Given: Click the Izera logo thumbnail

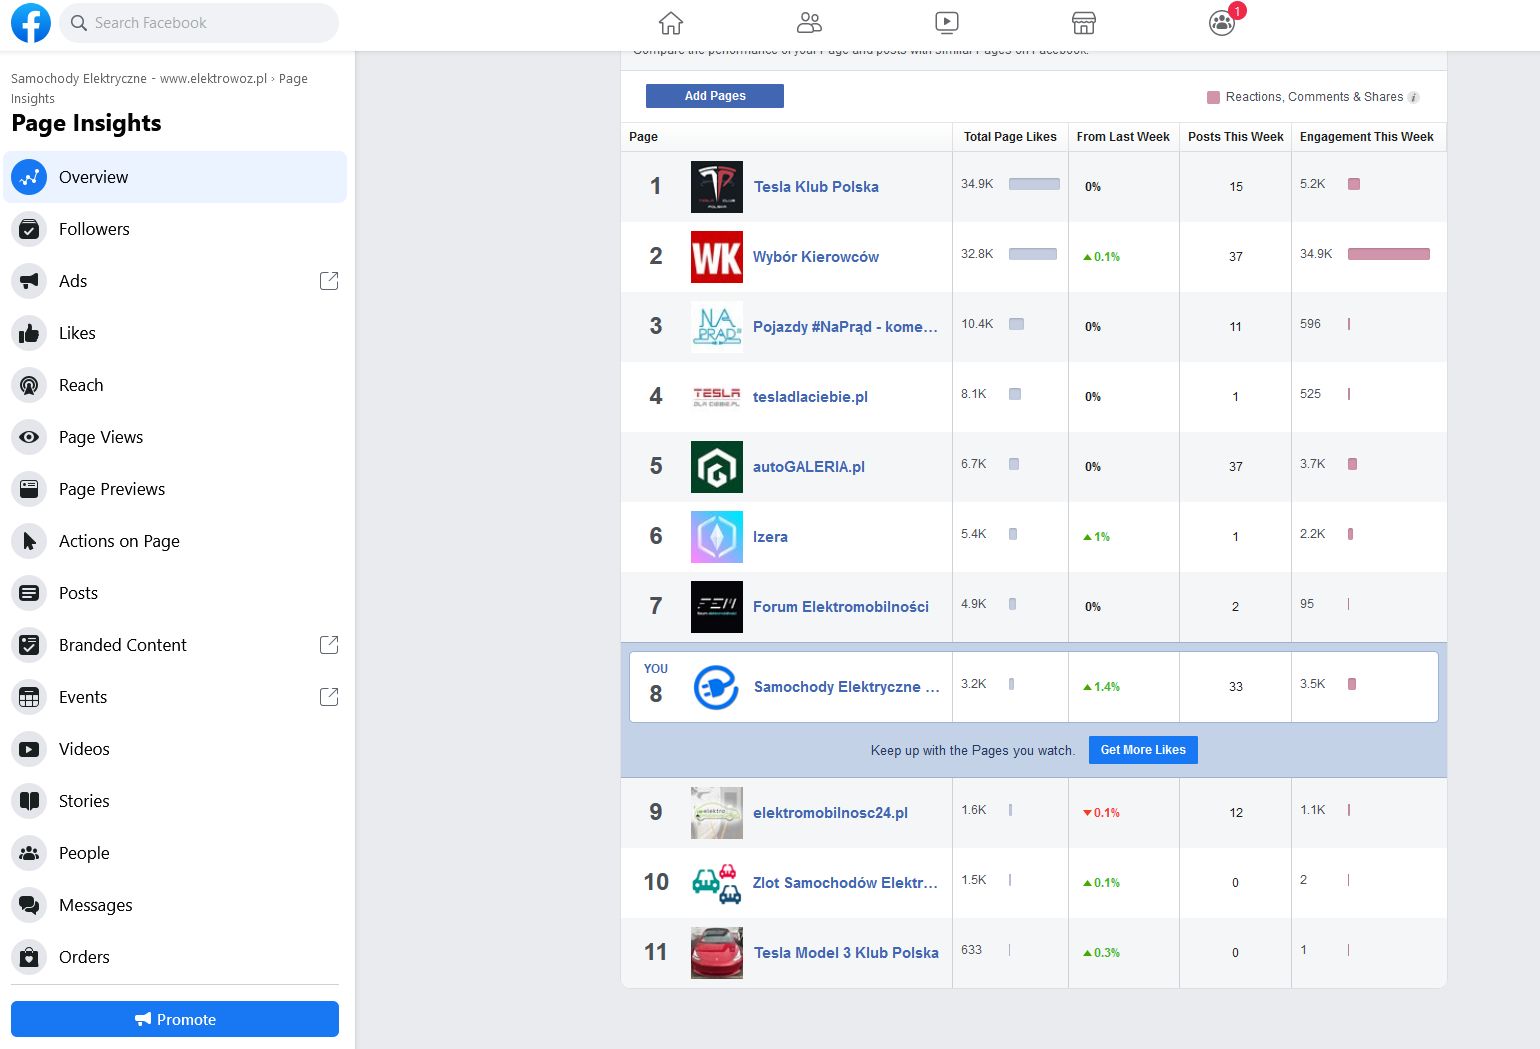Looking at the screenshot, I should (x=717, y=537).
